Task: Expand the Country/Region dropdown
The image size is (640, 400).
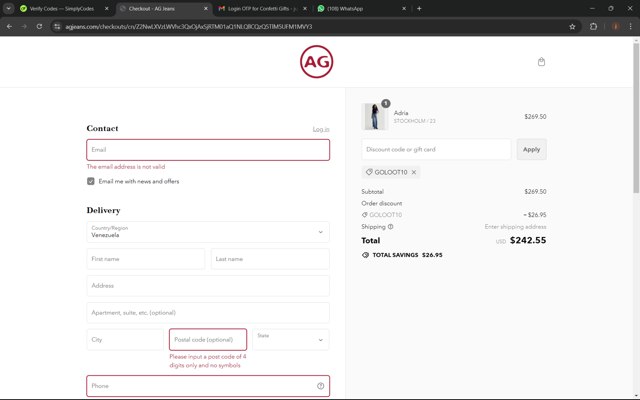Action: pyautogui.click(x=208, y=232)
